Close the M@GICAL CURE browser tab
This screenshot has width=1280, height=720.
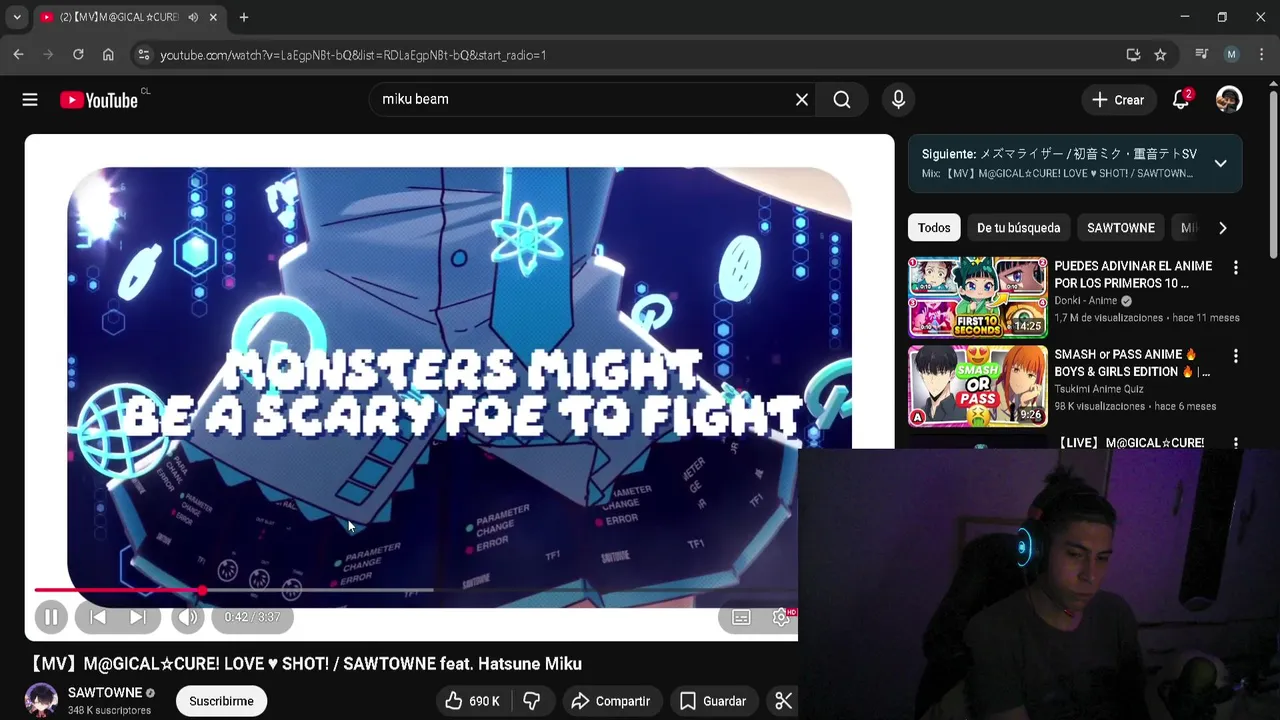(x=214, y=17)
